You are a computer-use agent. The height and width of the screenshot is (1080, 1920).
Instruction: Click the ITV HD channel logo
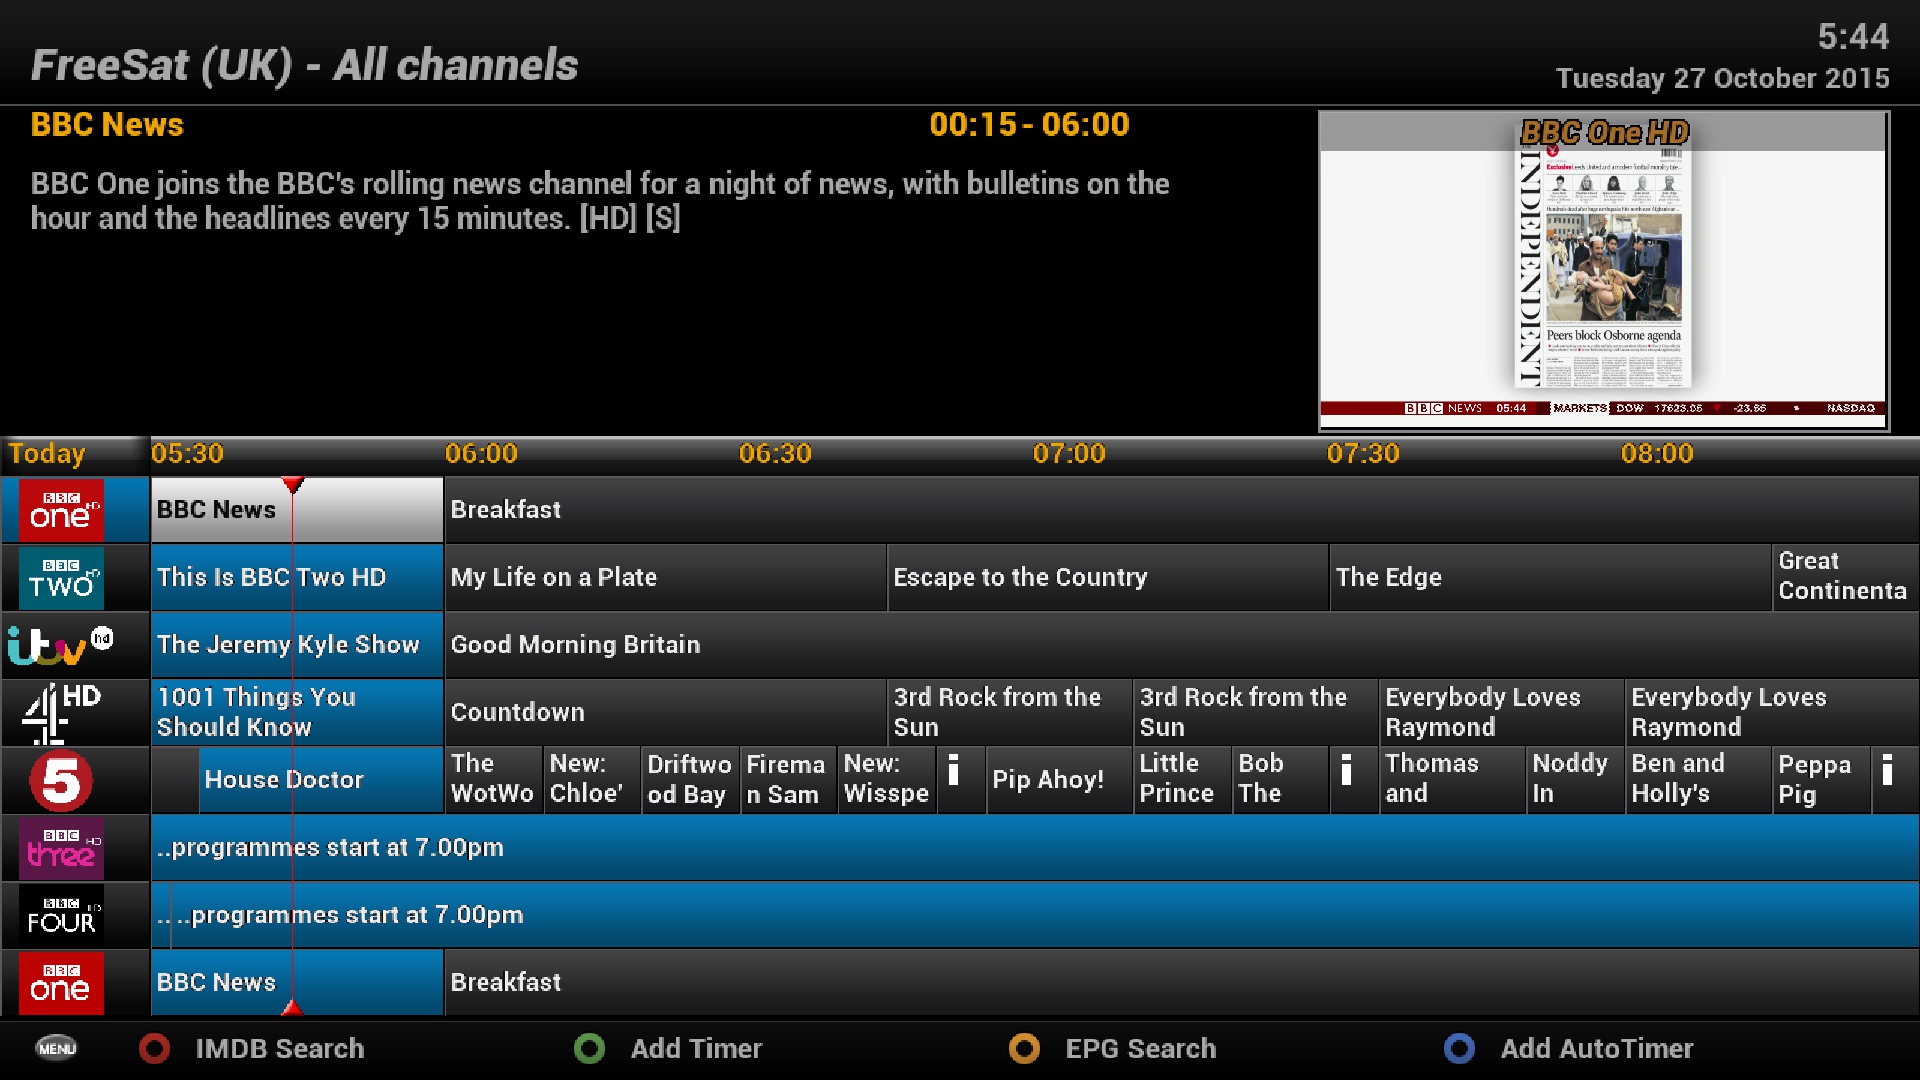tap(61, 645)
